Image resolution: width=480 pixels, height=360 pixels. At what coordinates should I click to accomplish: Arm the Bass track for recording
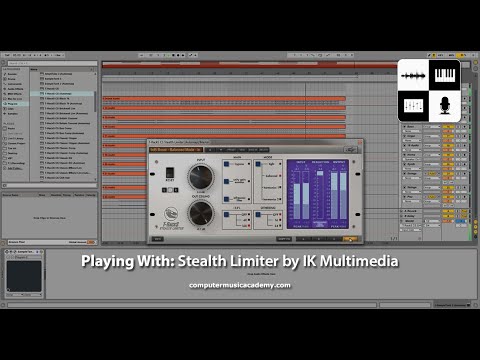(x=465, y=127)
